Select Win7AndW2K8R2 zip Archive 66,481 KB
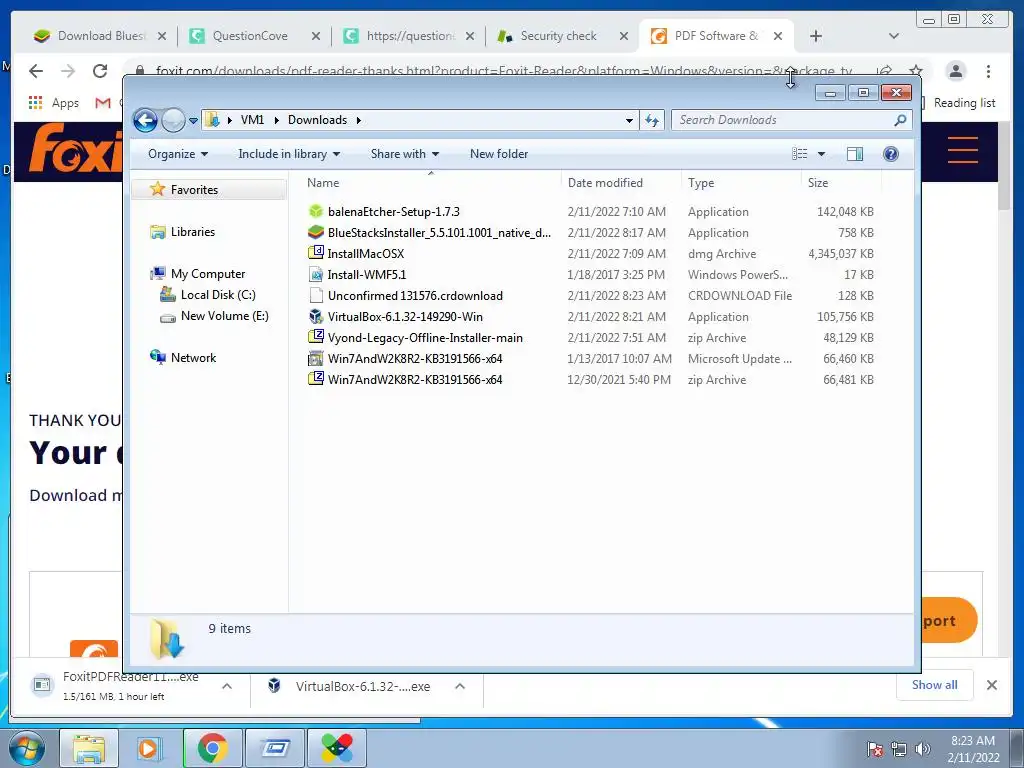 click(591, 379)
